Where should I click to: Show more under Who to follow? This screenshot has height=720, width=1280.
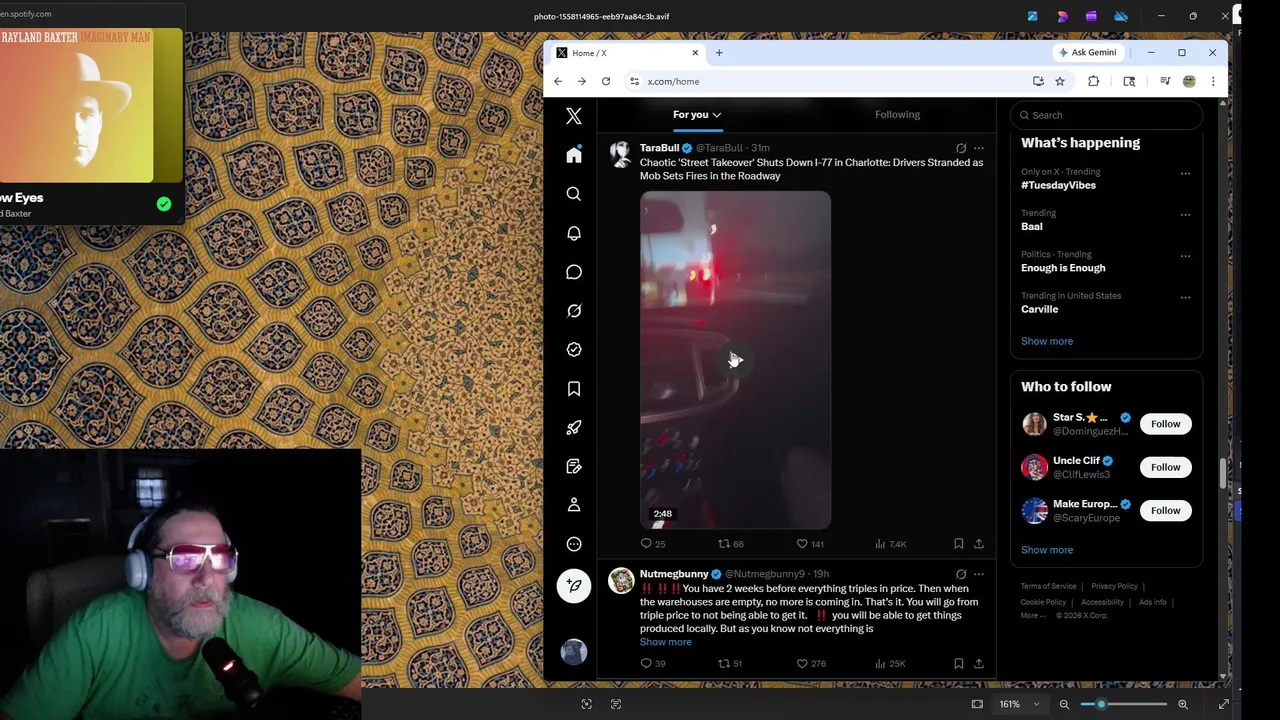click(1047, 550)
